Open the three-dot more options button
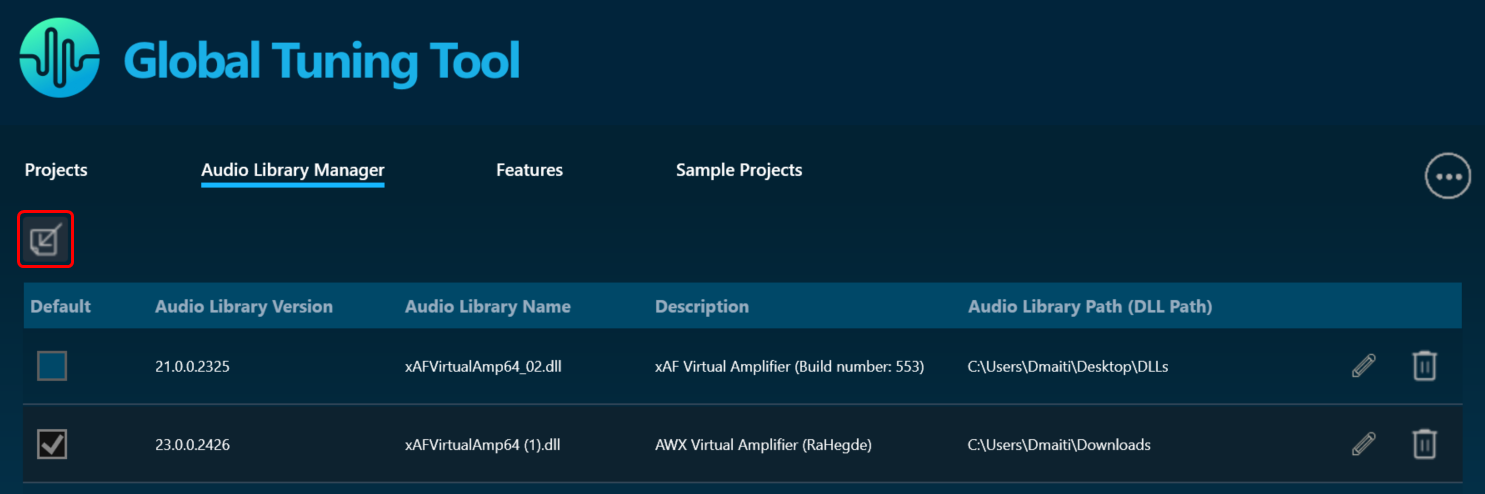This screenshot has width=1485, height=494. click(1447, 177)
